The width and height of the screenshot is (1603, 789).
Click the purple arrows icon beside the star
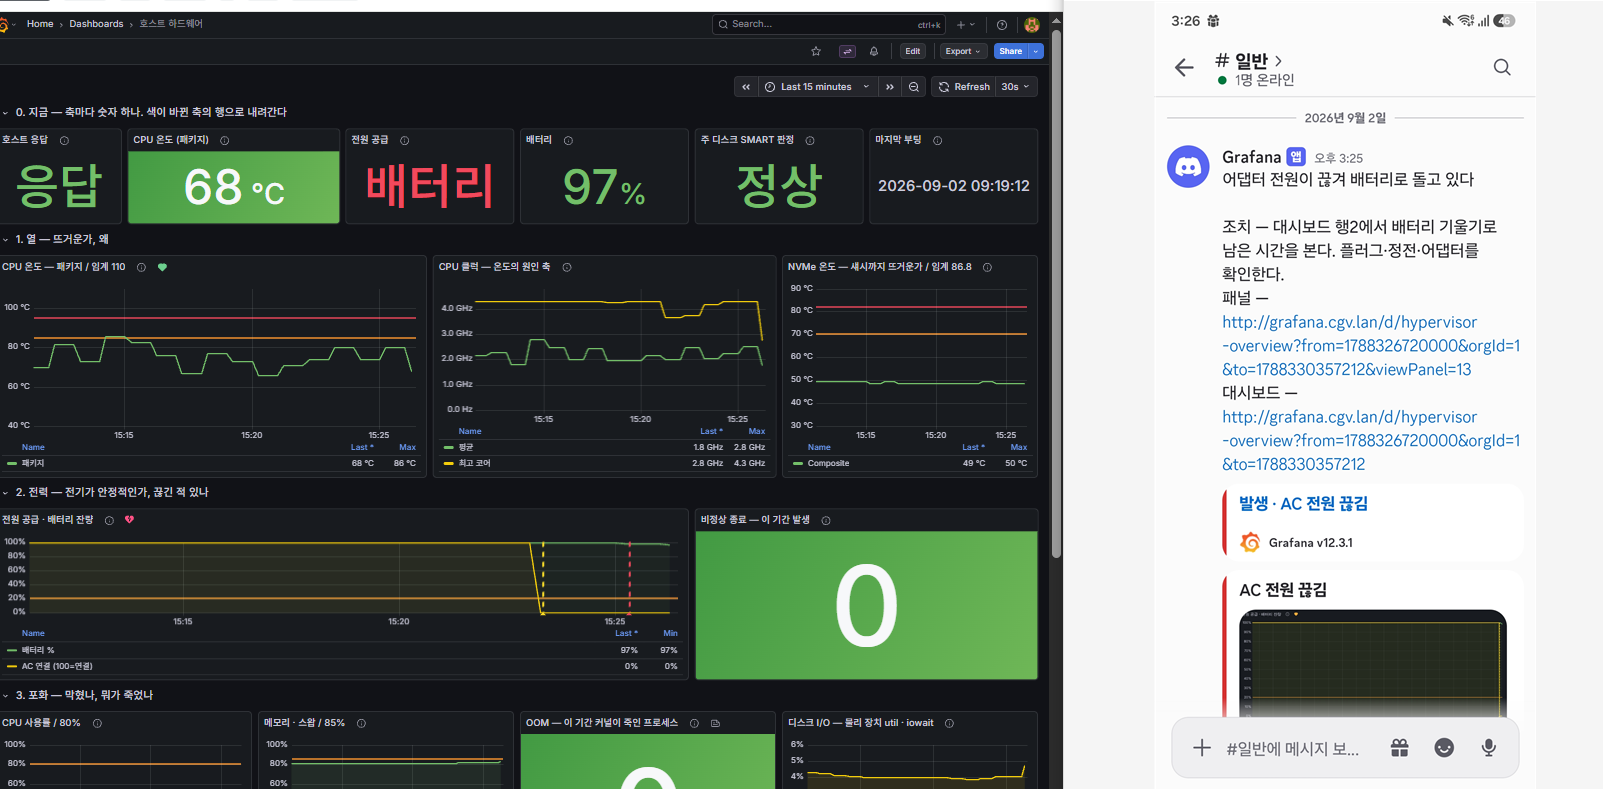(x=847, y=51)
